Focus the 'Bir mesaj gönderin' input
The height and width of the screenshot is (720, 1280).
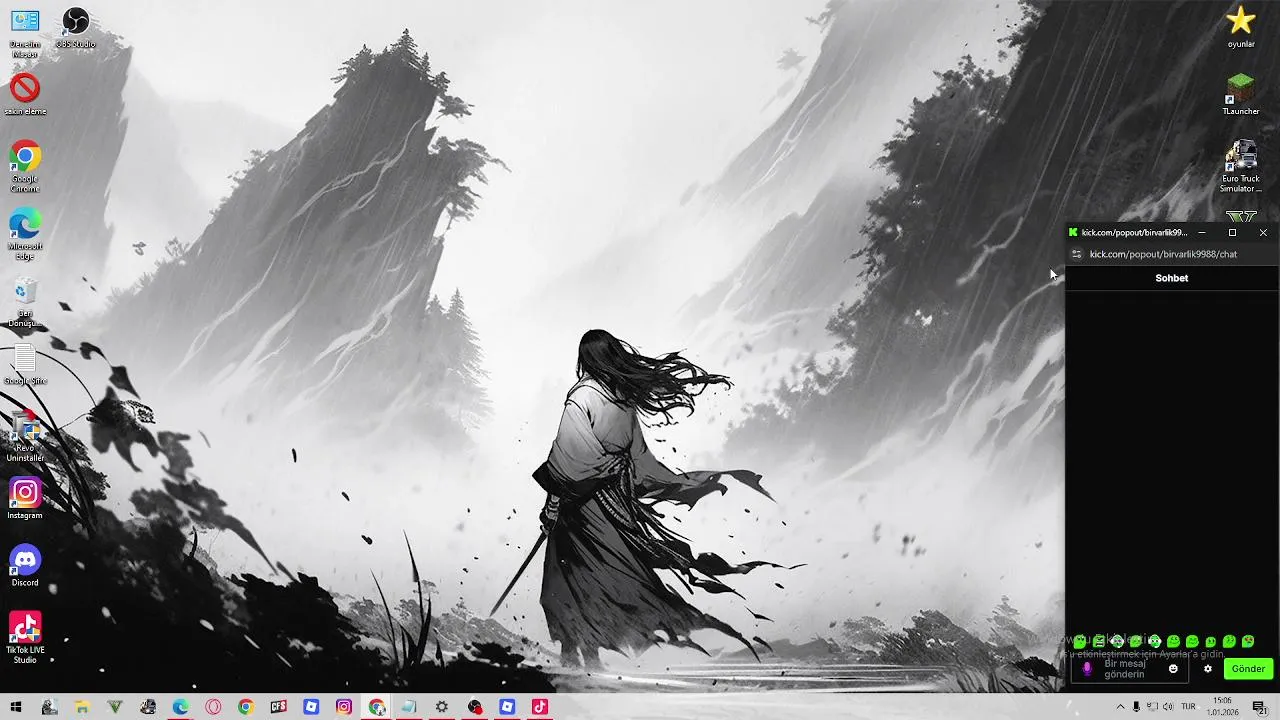(1130, 669)
